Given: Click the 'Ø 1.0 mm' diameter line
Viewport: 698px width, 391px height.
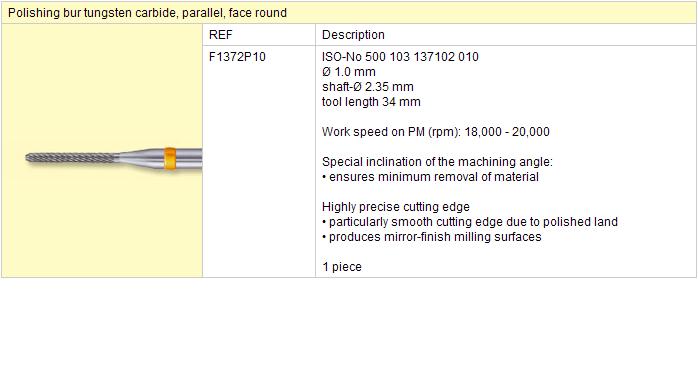Looking at the screenshot, I should point(349,72).
